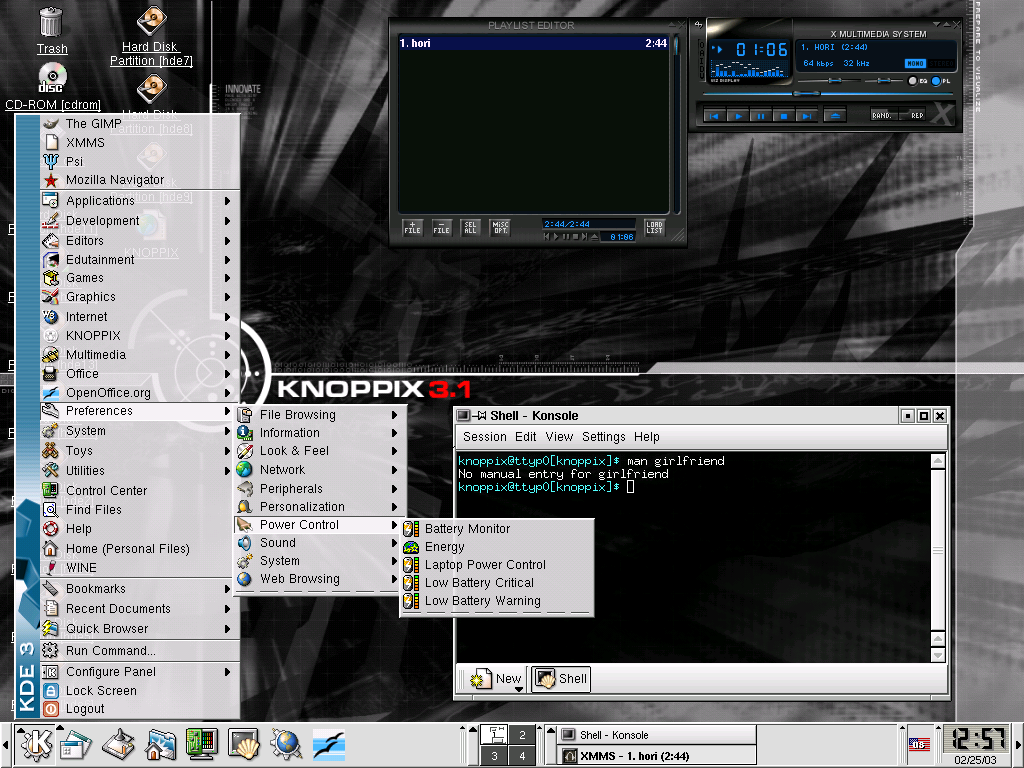1024x768 pixels.
Task: Expand the Look & Feel submenu
Action: click(319, 451)
